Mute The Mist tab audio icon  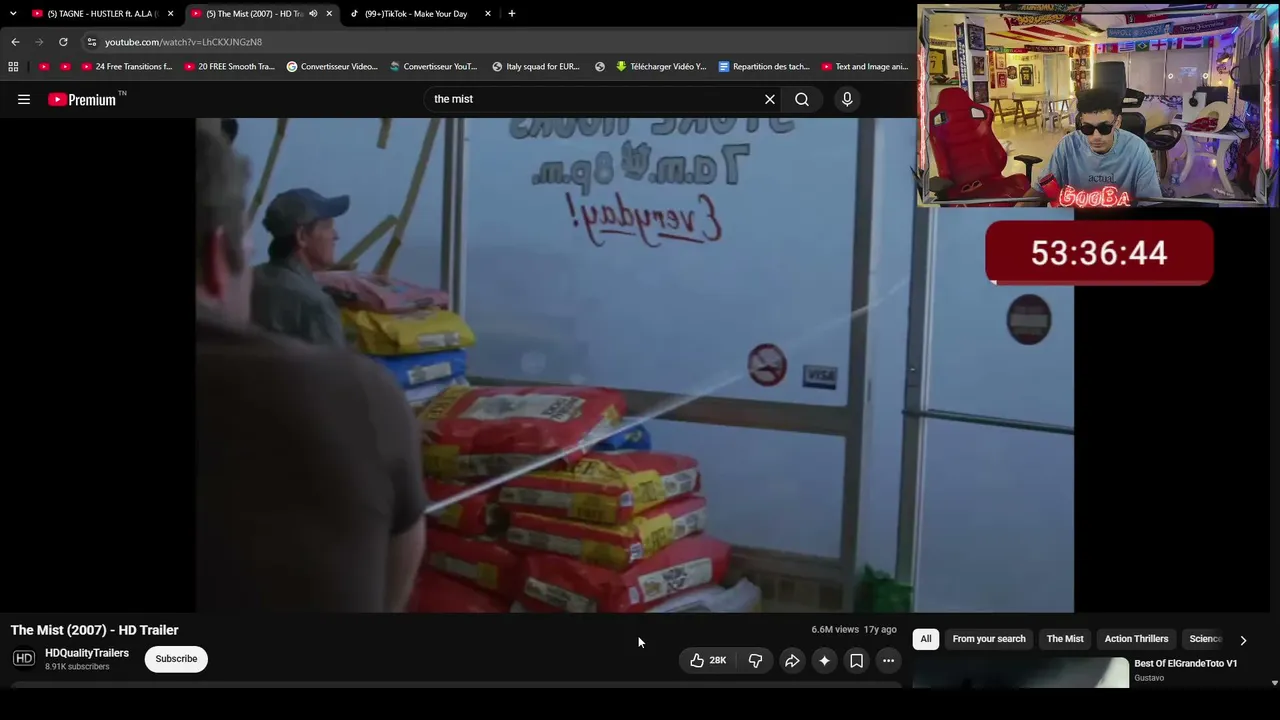point(313,14)
